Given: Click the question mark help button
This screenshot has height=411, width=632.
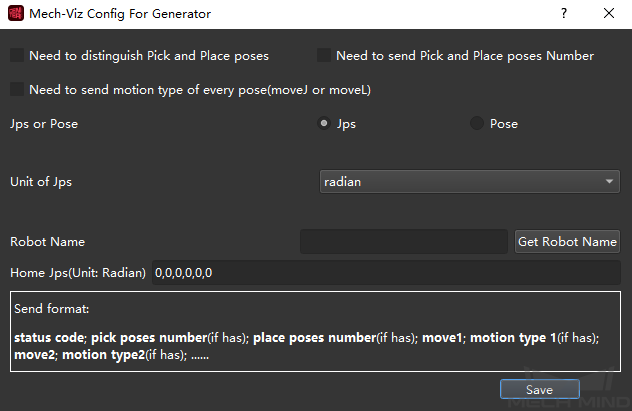Looking at the screenshot, I should (x=564, y=14).
